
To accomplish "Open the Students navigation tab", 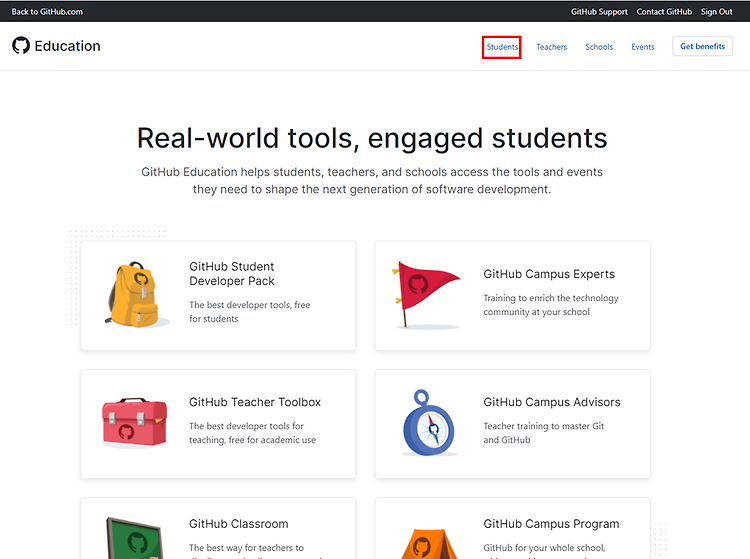I will (502, 47).
